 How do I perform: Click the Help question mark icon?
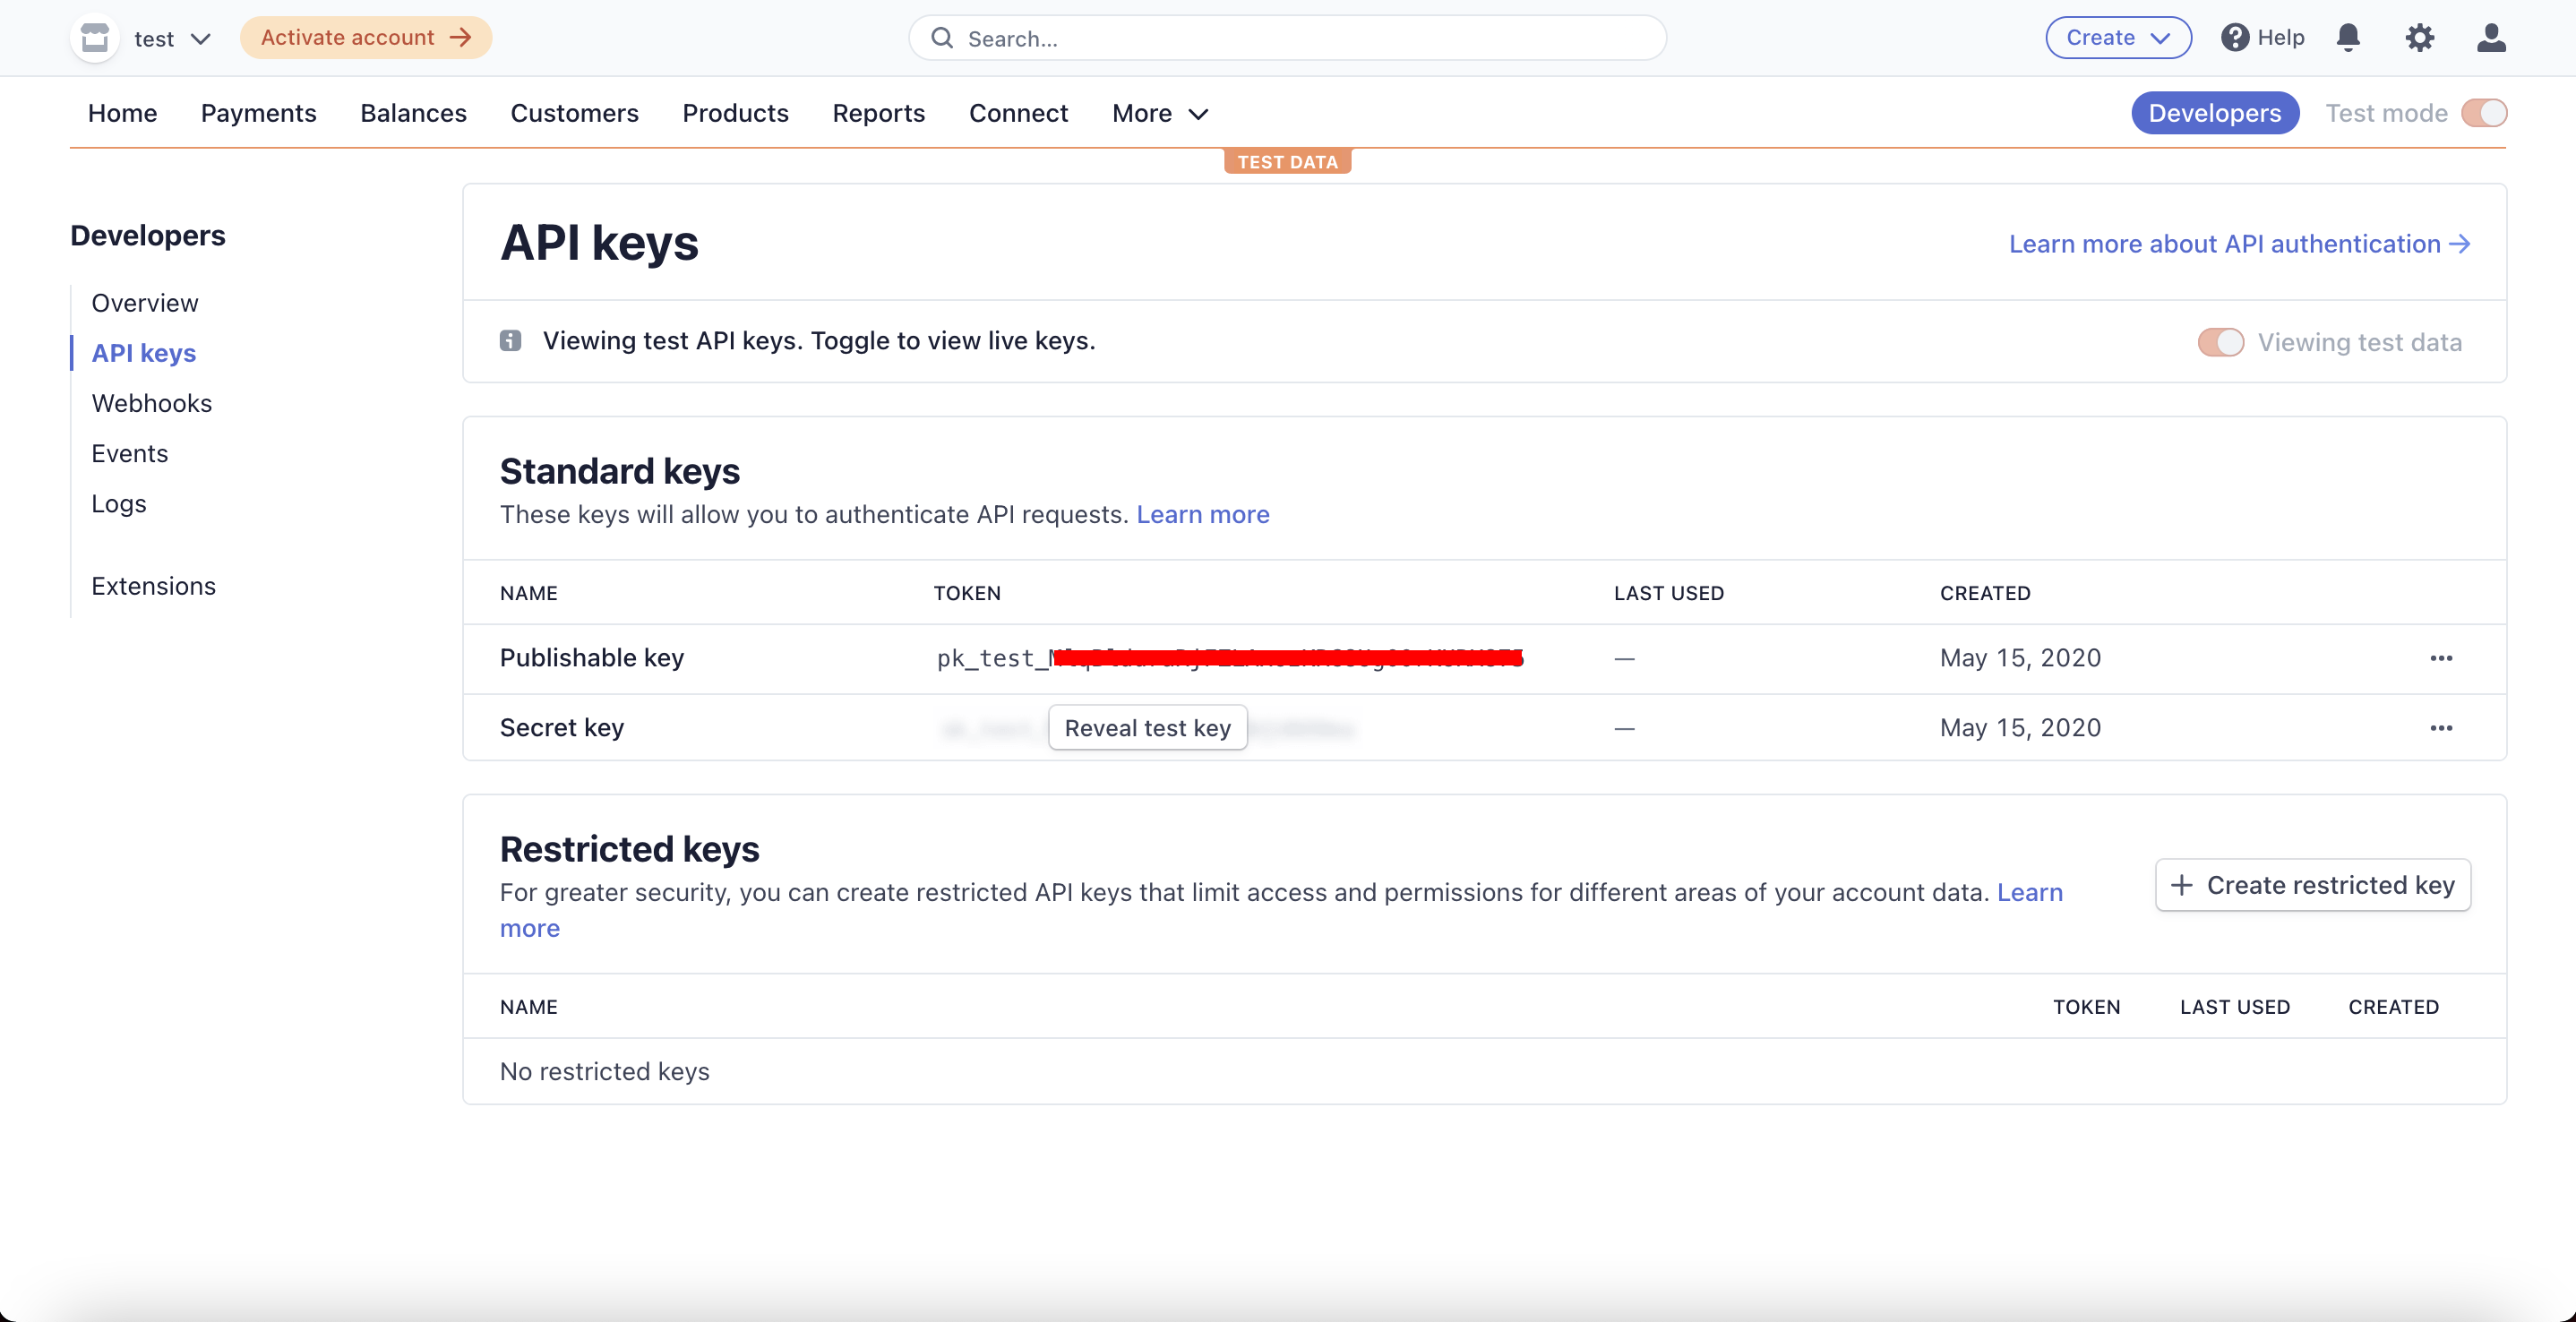coord(2235,38)
